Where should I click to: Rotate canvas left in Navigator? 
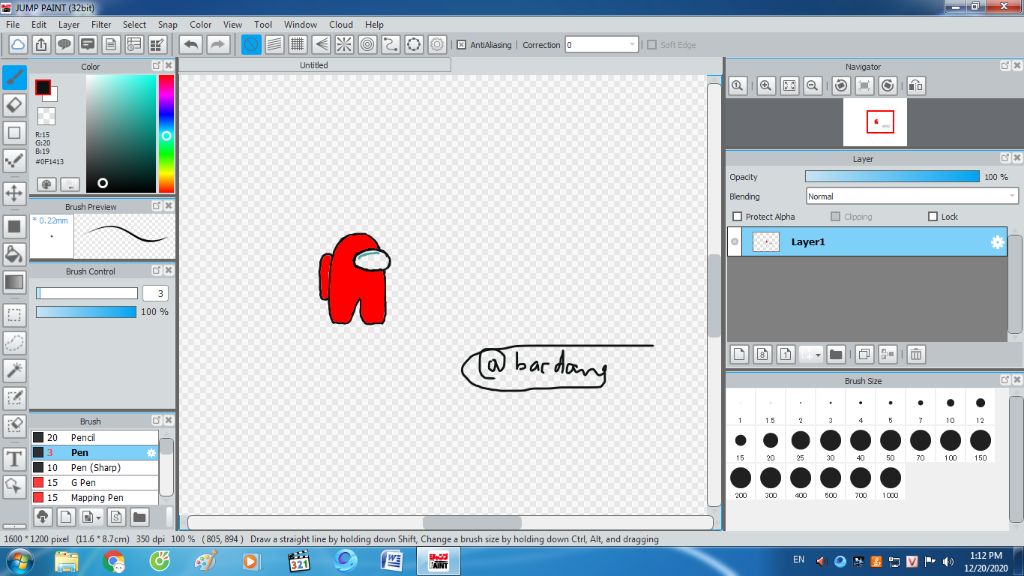coord(841,86)
